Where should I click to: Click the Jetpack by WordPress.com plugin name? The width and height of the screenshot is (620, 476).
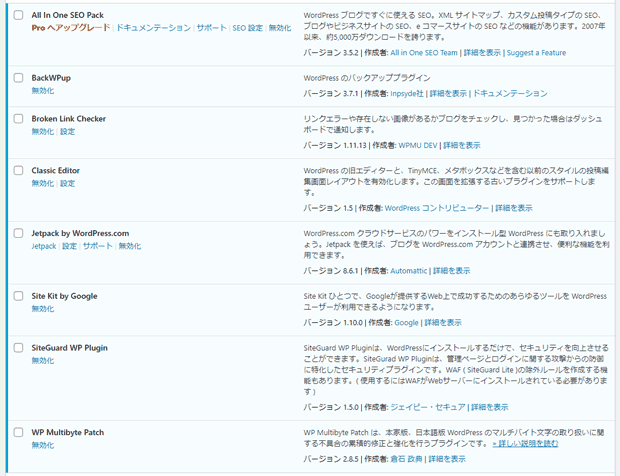pyautogui.click(x=80, y=233)
